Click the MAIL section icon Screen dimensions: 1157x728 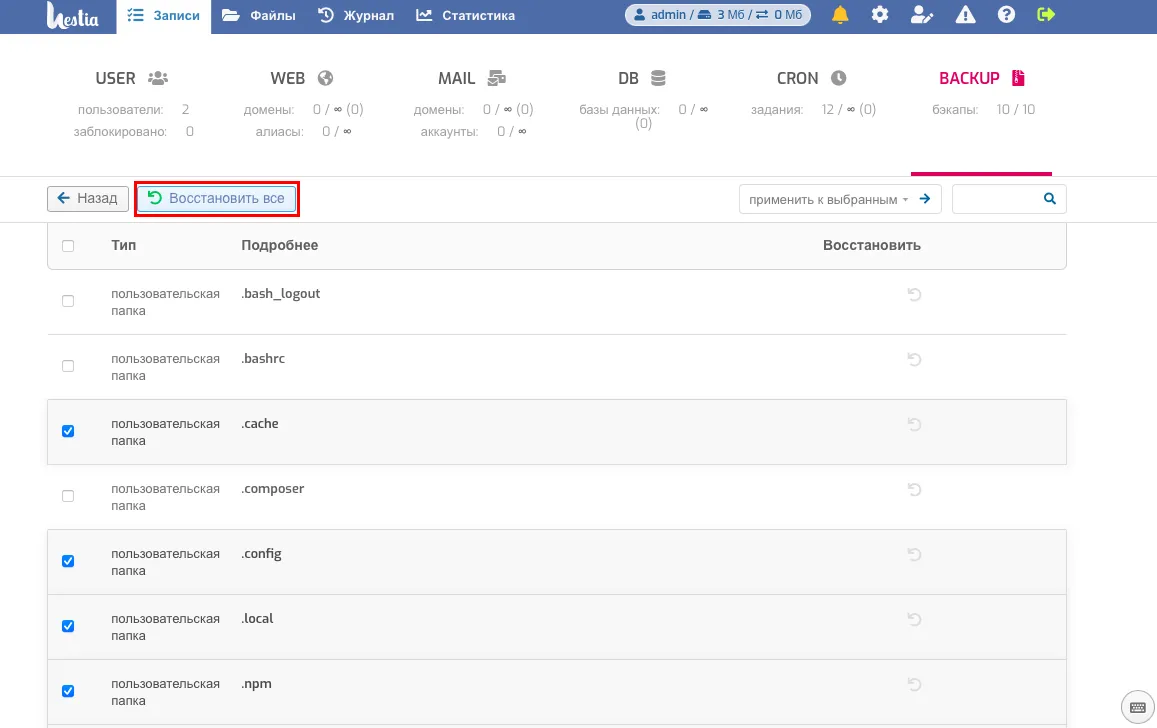(497, 78)
